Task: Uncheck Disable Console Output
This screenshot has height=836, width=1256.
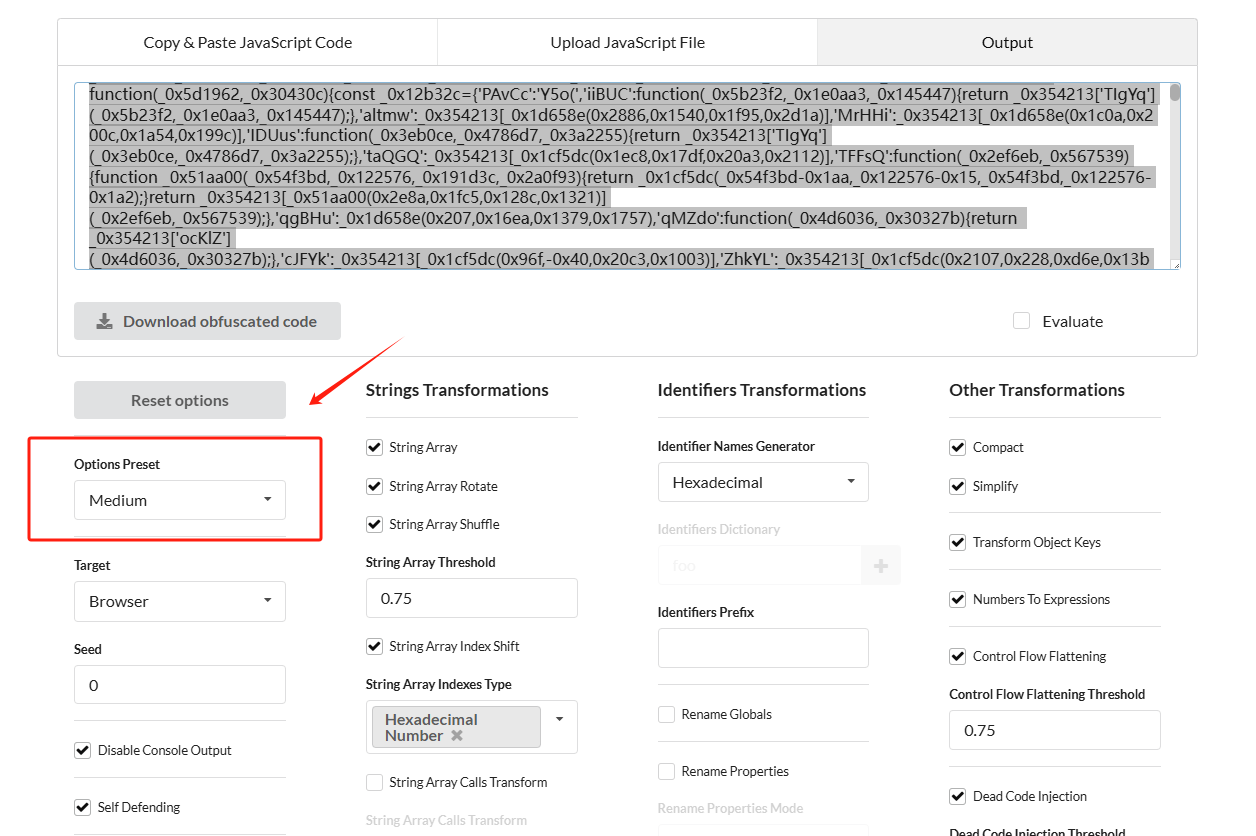Action: (x=83, y=750)
